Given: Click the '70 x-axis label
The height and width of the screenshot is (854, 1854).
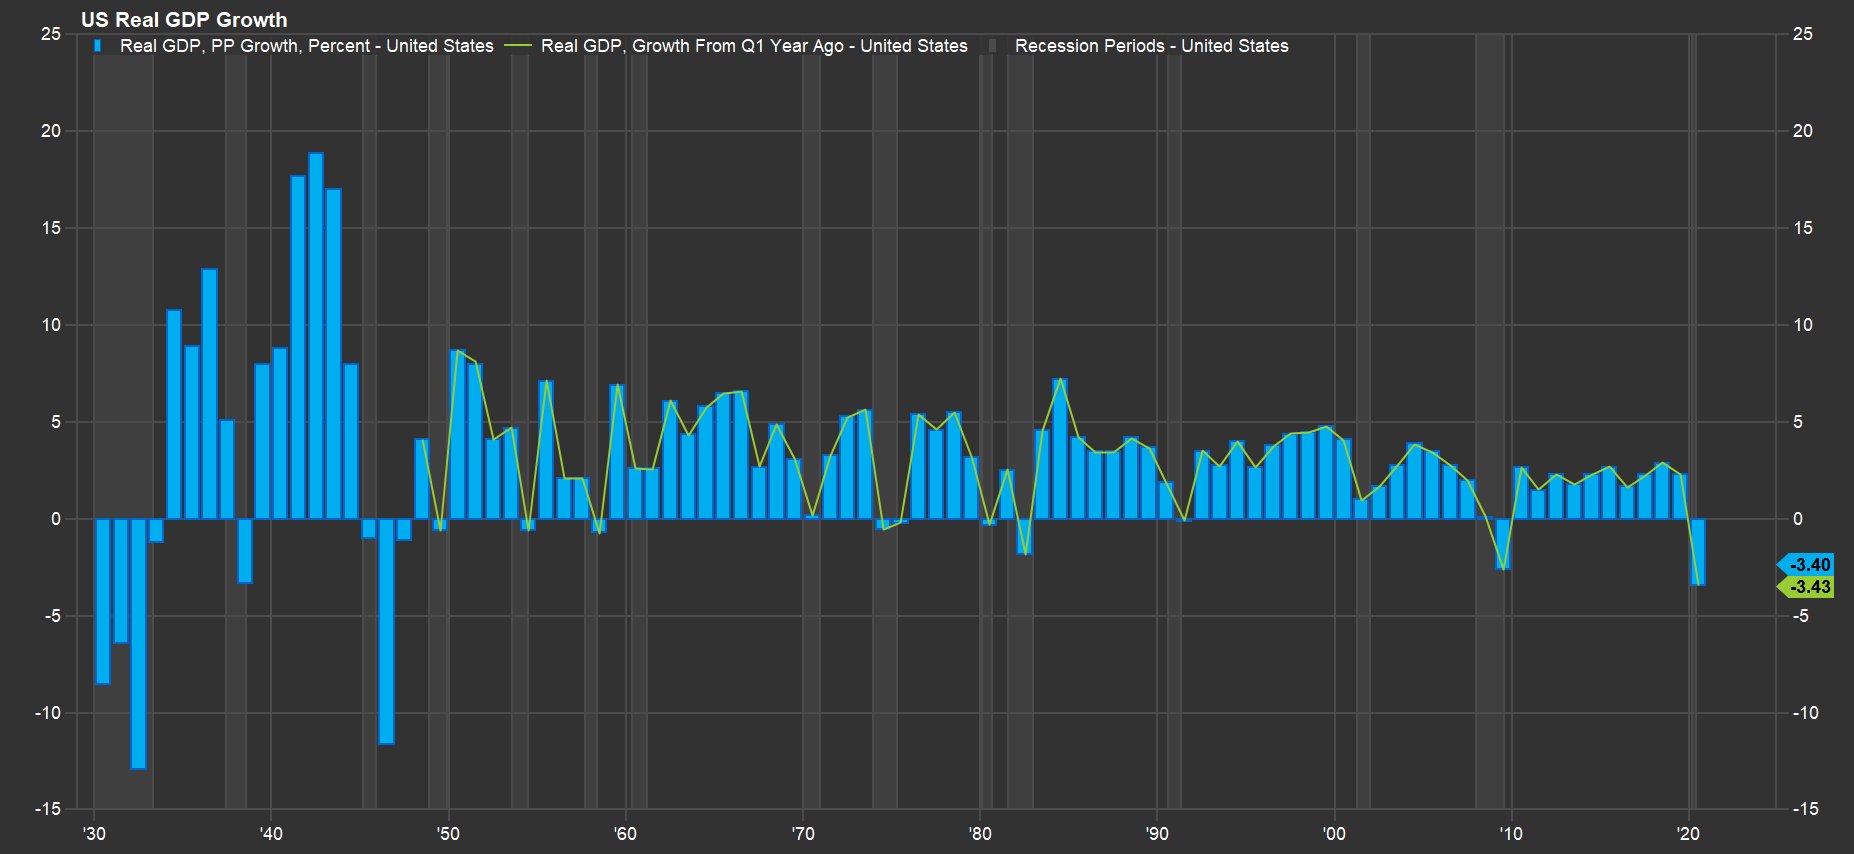Looking at the screenshot, I should coord(802,834).
